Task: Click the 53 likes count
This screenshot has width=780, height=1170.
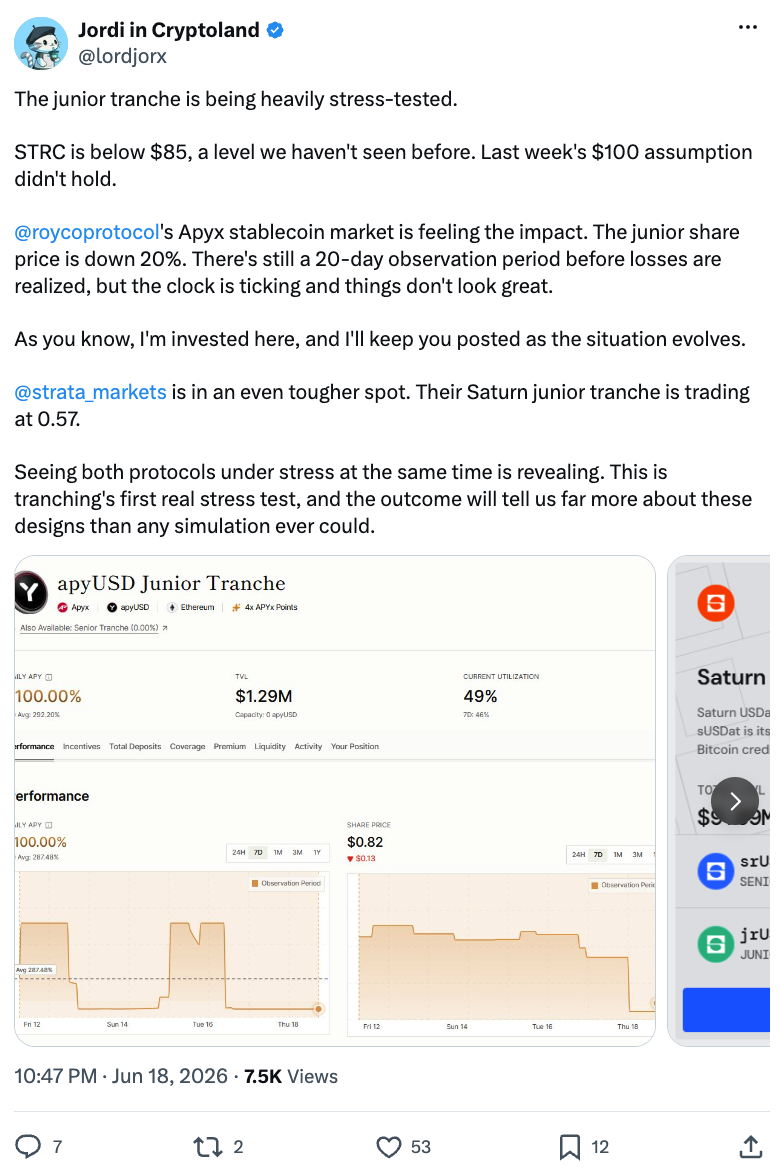Action: (x=421, y=1147)
